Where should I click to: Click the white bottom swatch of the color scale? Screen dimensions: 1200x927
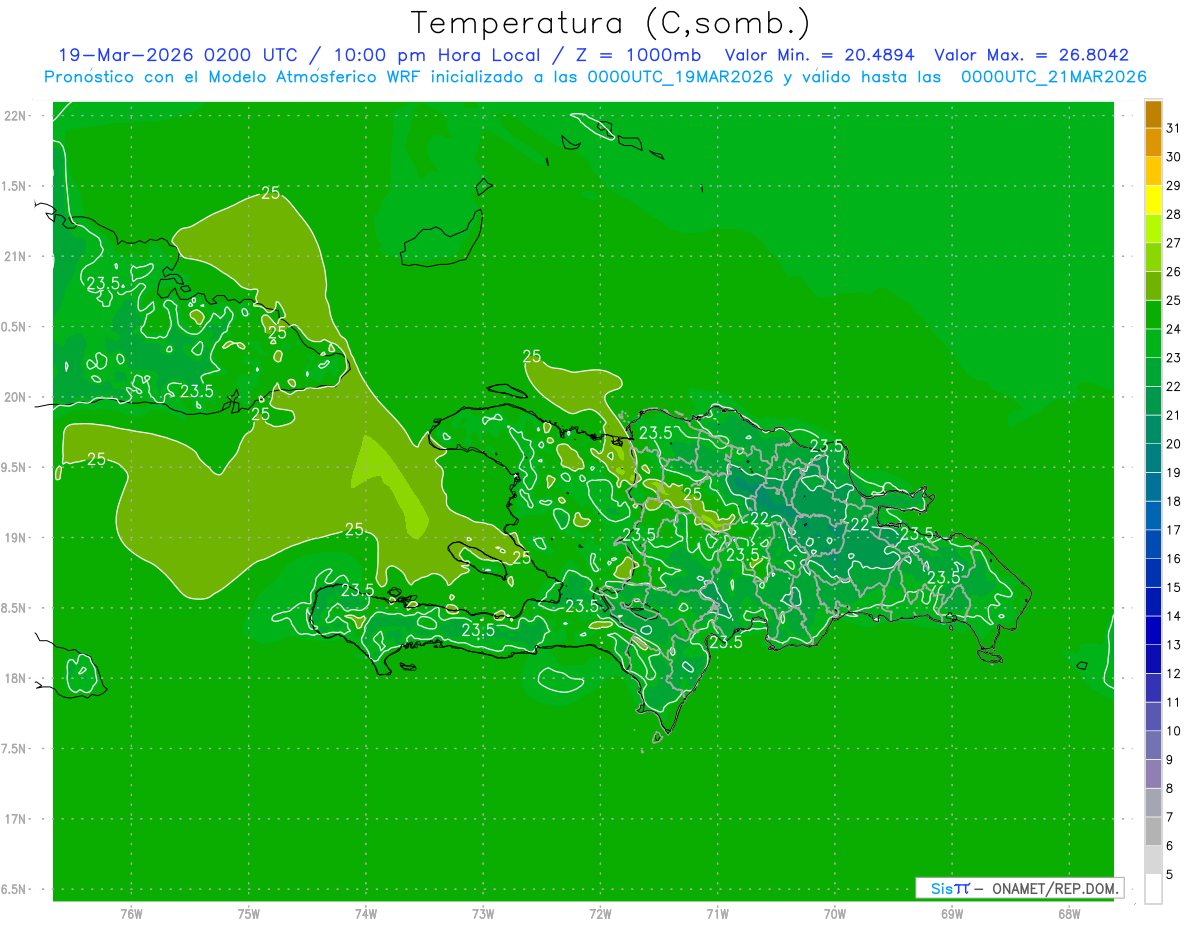[x=1153, y=889]
